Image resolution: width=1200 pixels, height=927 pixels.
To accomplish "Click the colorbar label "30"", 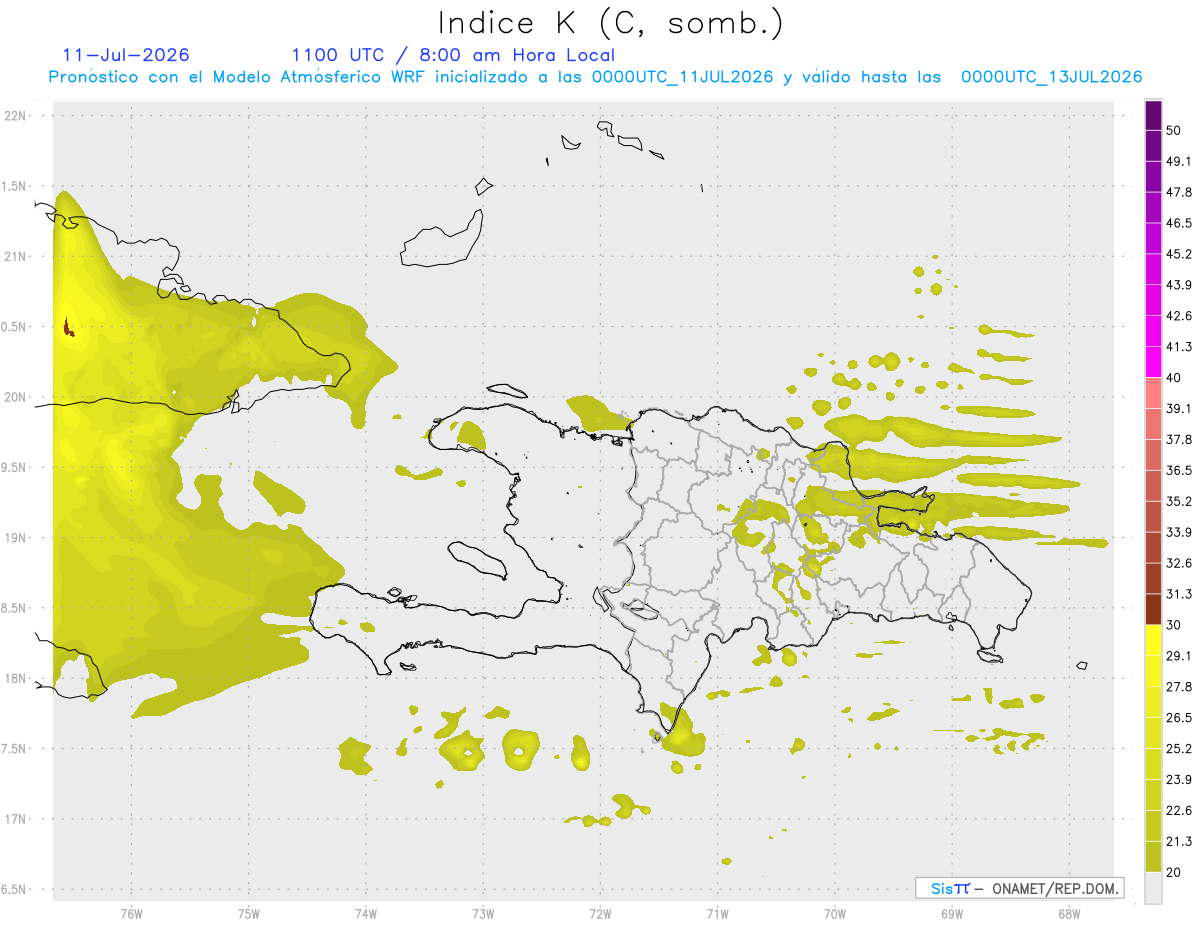I will point(1174,625).
